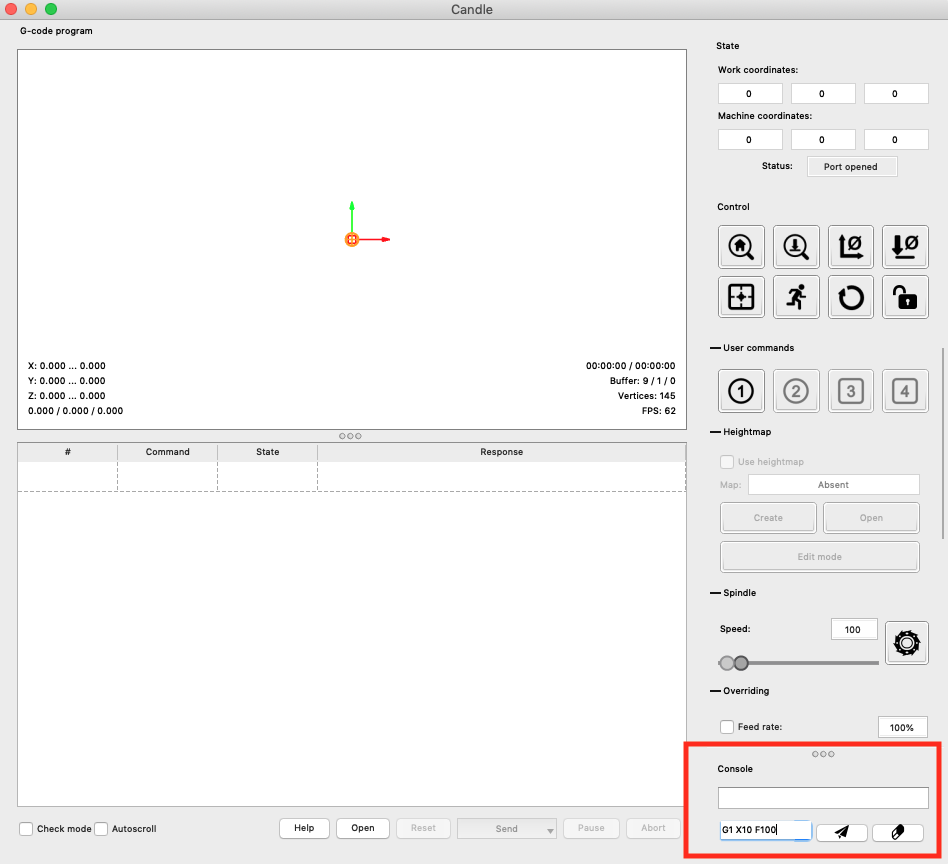Click the Z-probe icon button
The image size is (948, 864).
(796, 245)
